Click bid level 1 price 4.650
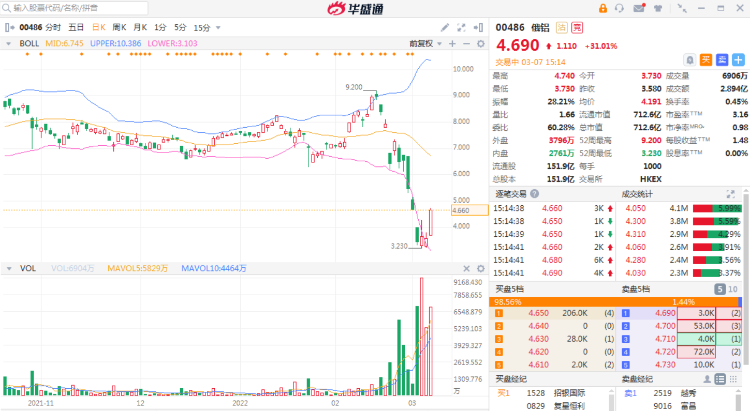The image size is (750, 411). [538, 313]
